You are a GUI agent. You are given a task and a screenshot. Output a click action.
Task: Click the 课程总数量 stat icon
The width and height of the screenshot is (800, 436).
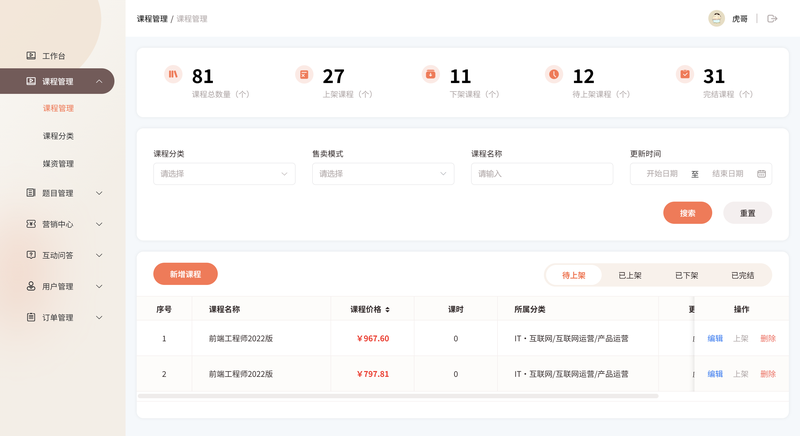(173, 74)
